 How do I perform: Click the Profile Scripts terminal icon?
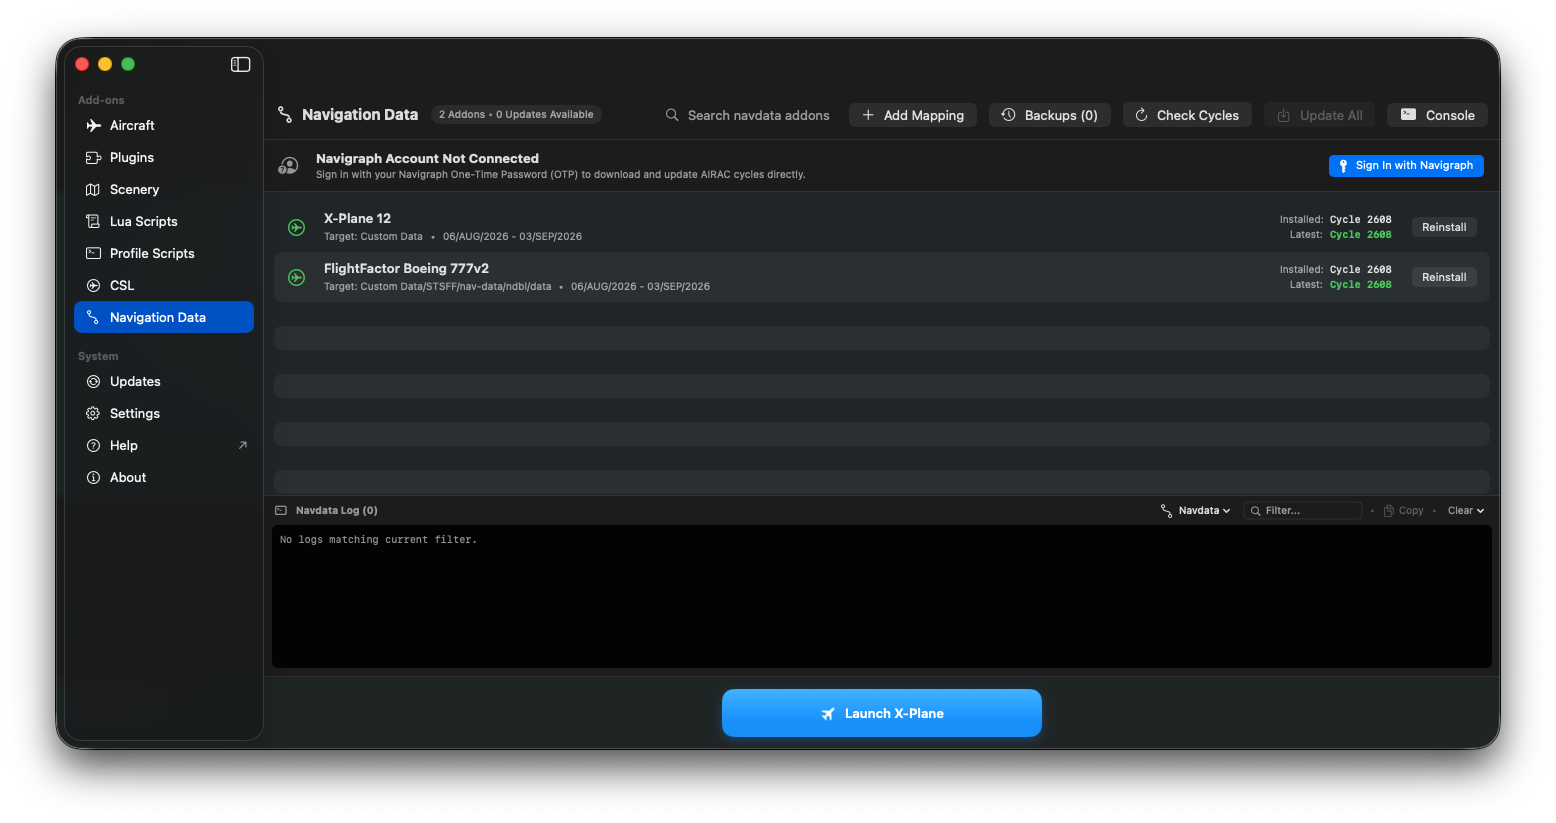coord(93,253)
